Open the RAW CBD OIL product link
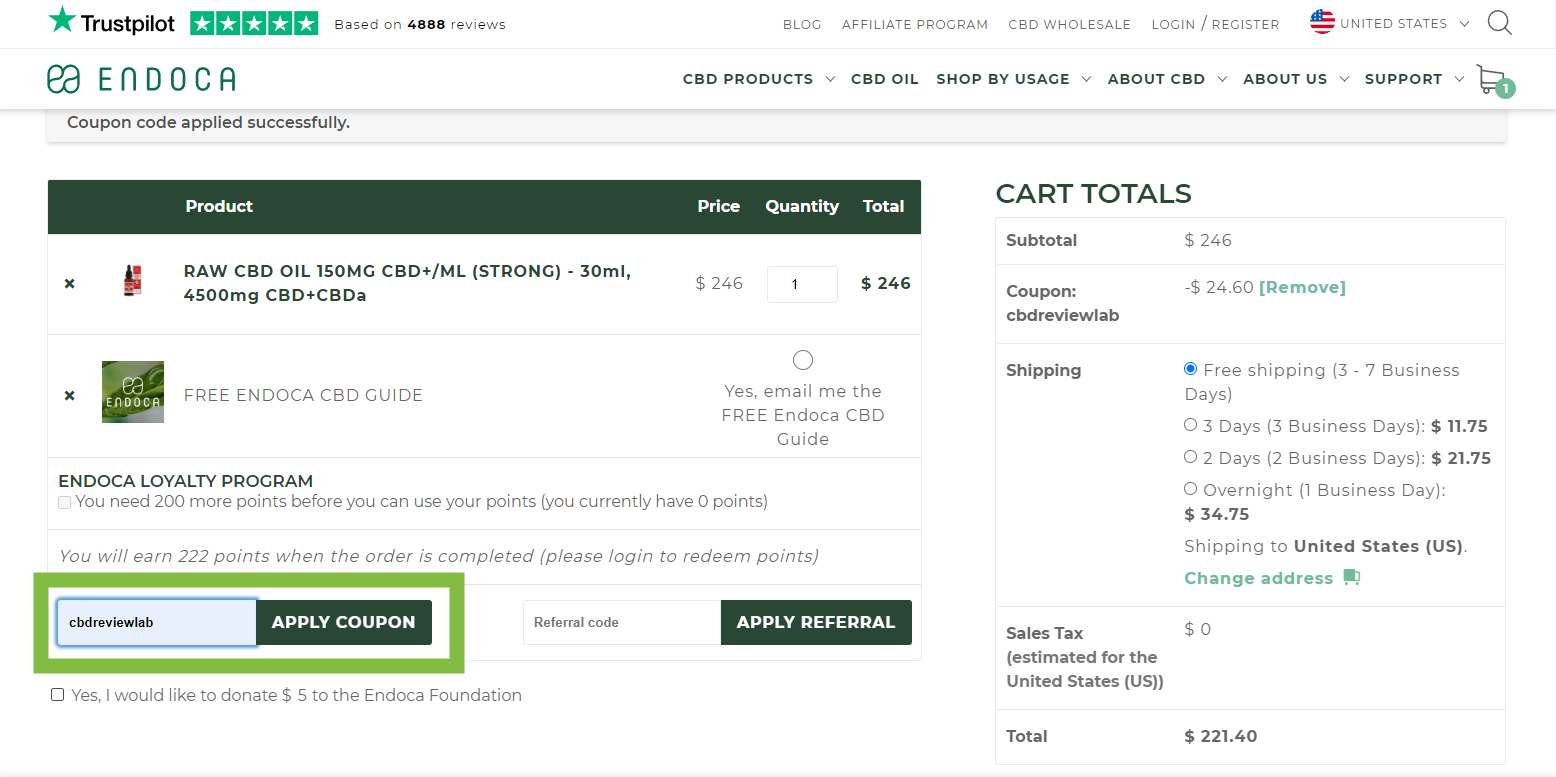The width and height of the screenshot is (1556, 777). pos(407,283)
